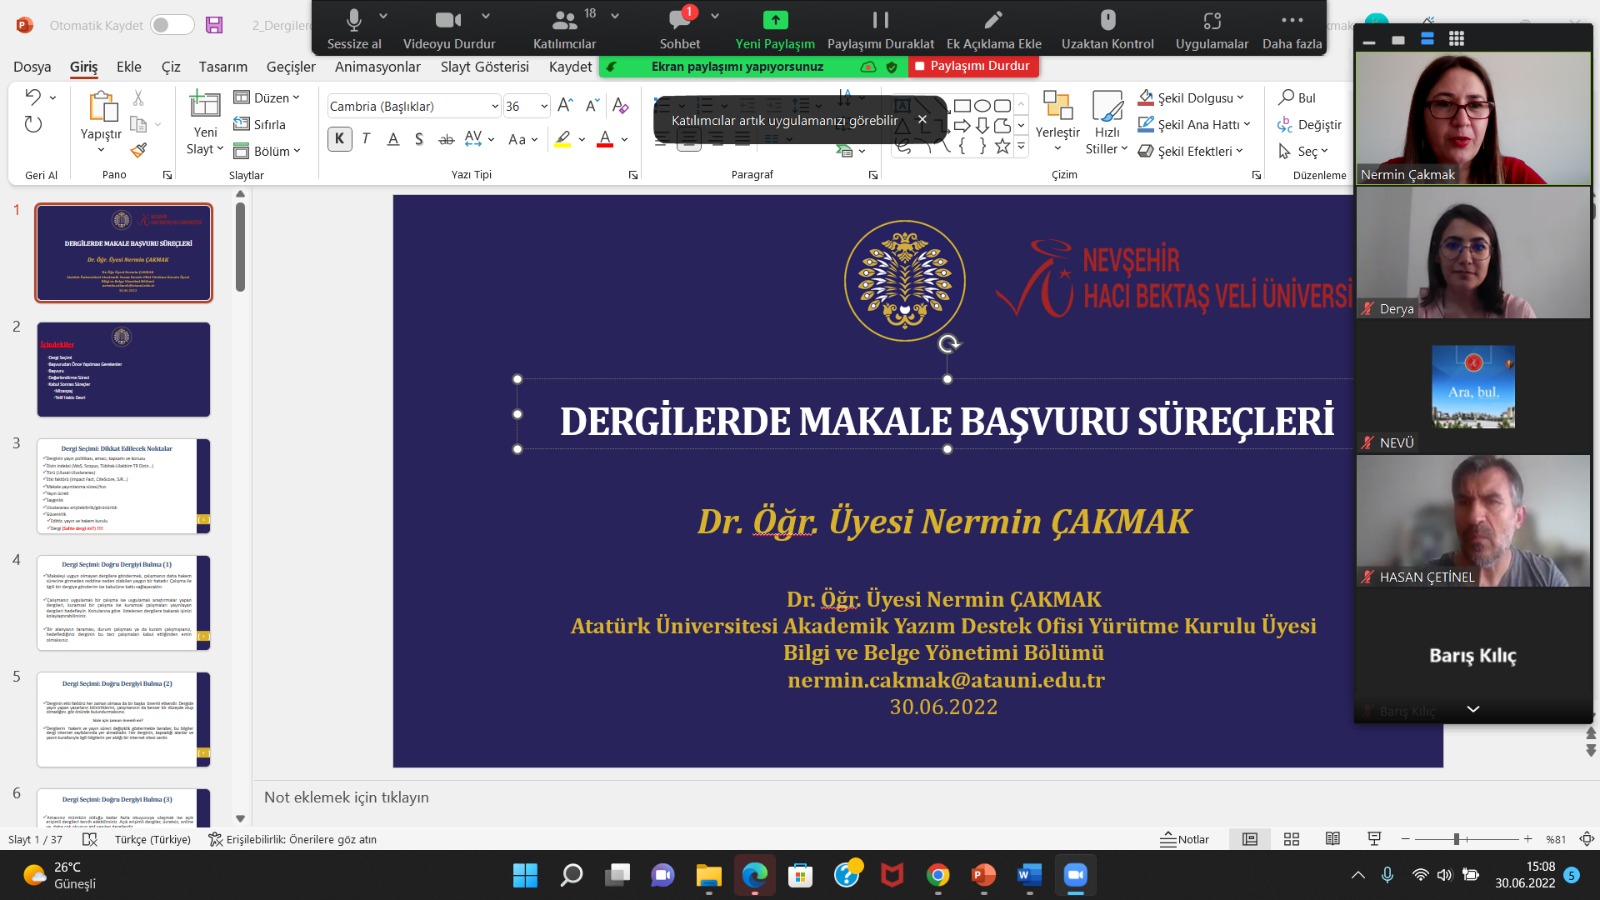Open Reading view from status bar
The image size is (1600, 900).
point(1332,839)
